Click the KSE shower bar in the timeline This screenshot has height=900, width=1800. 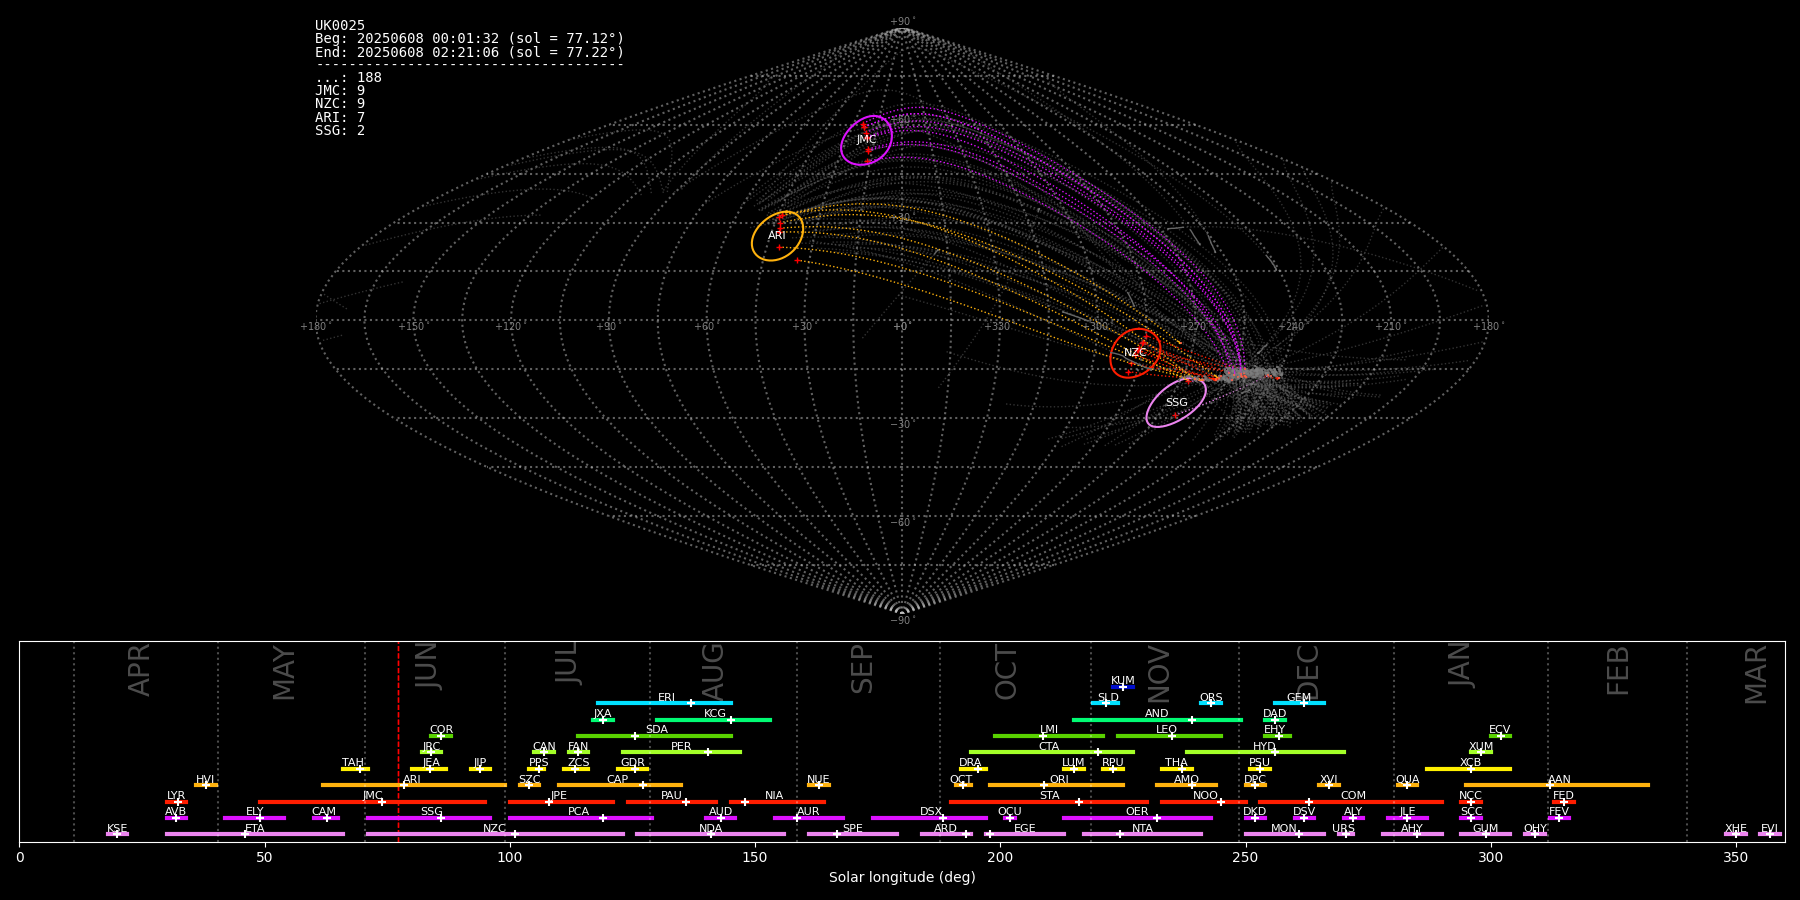point(117,834)
